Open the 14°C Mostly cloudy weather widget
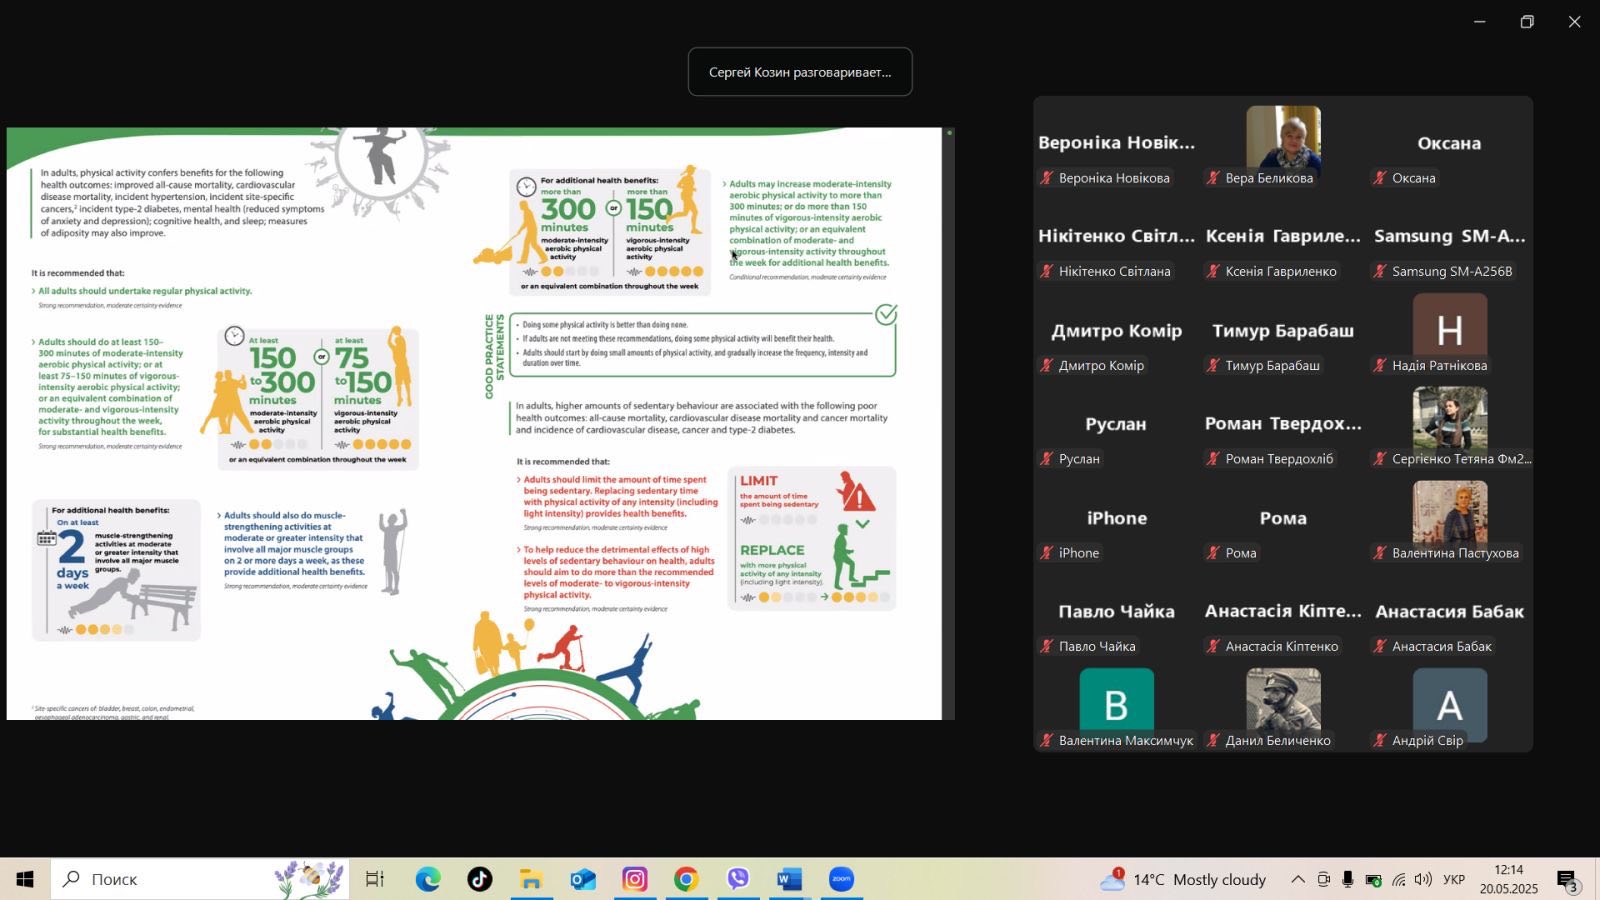 coord(1183,879)
